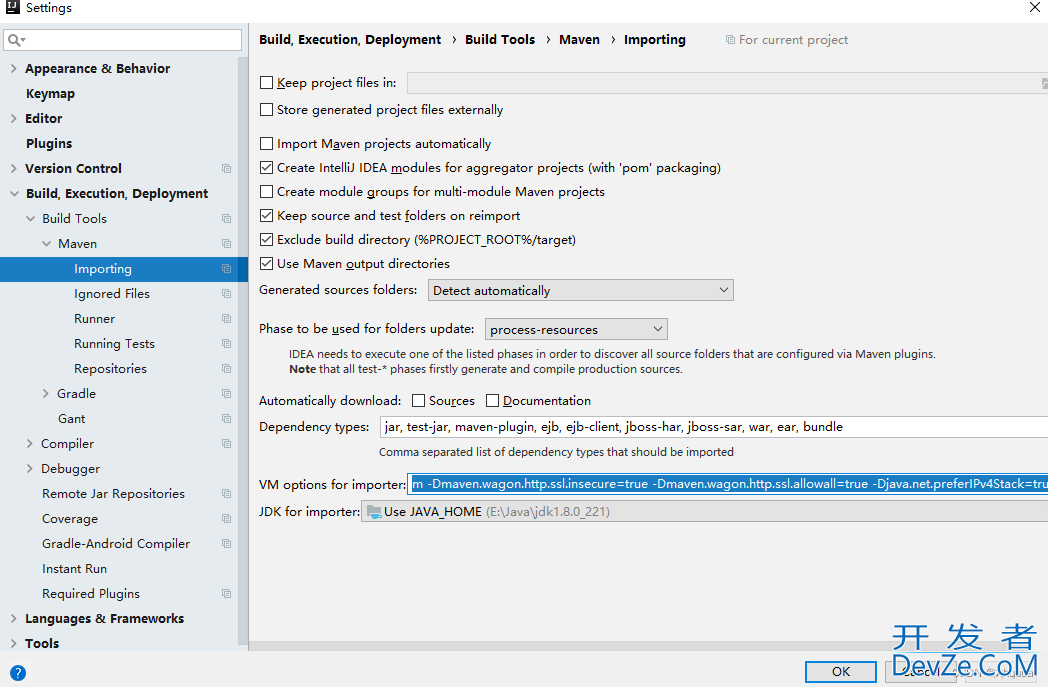The image size is (1048, 687).
Task: Click project-level icon beside Gradle-Android Compiler
Action: coord(227,544)
